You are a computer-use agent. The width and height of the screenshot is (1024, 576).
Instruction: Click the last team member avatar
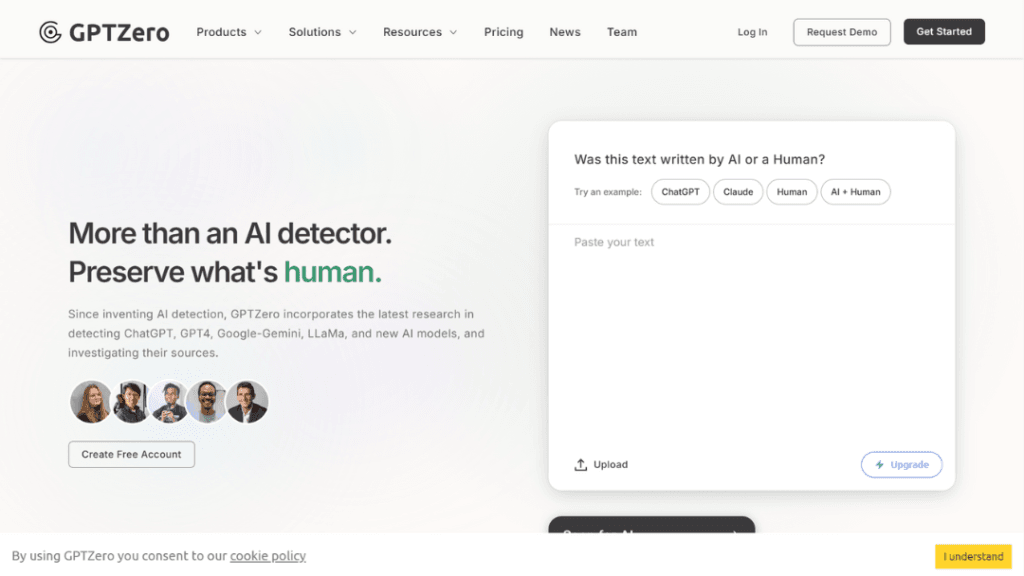pyautogui.click(x=247, y=402)
